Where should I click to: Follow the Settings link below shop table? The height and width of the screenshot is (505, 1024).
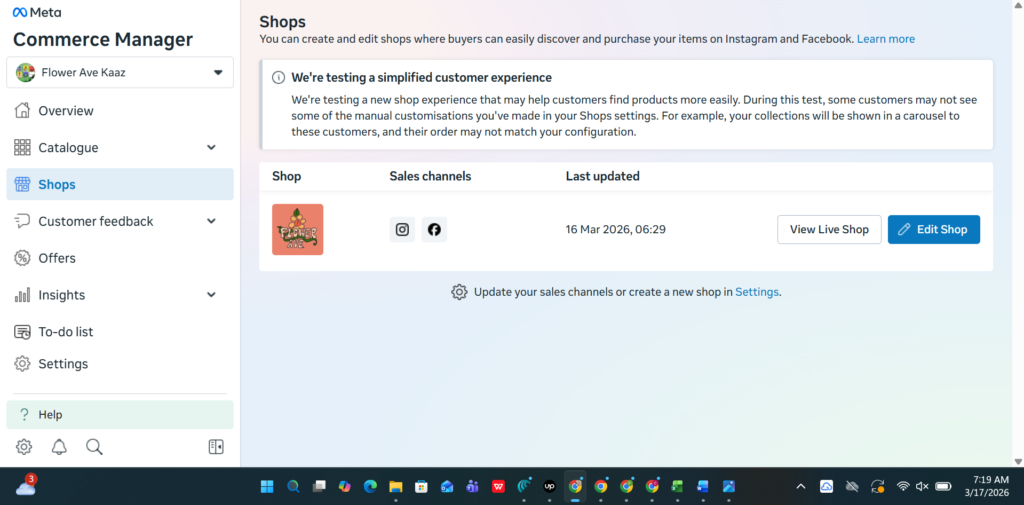click(757, 292)
